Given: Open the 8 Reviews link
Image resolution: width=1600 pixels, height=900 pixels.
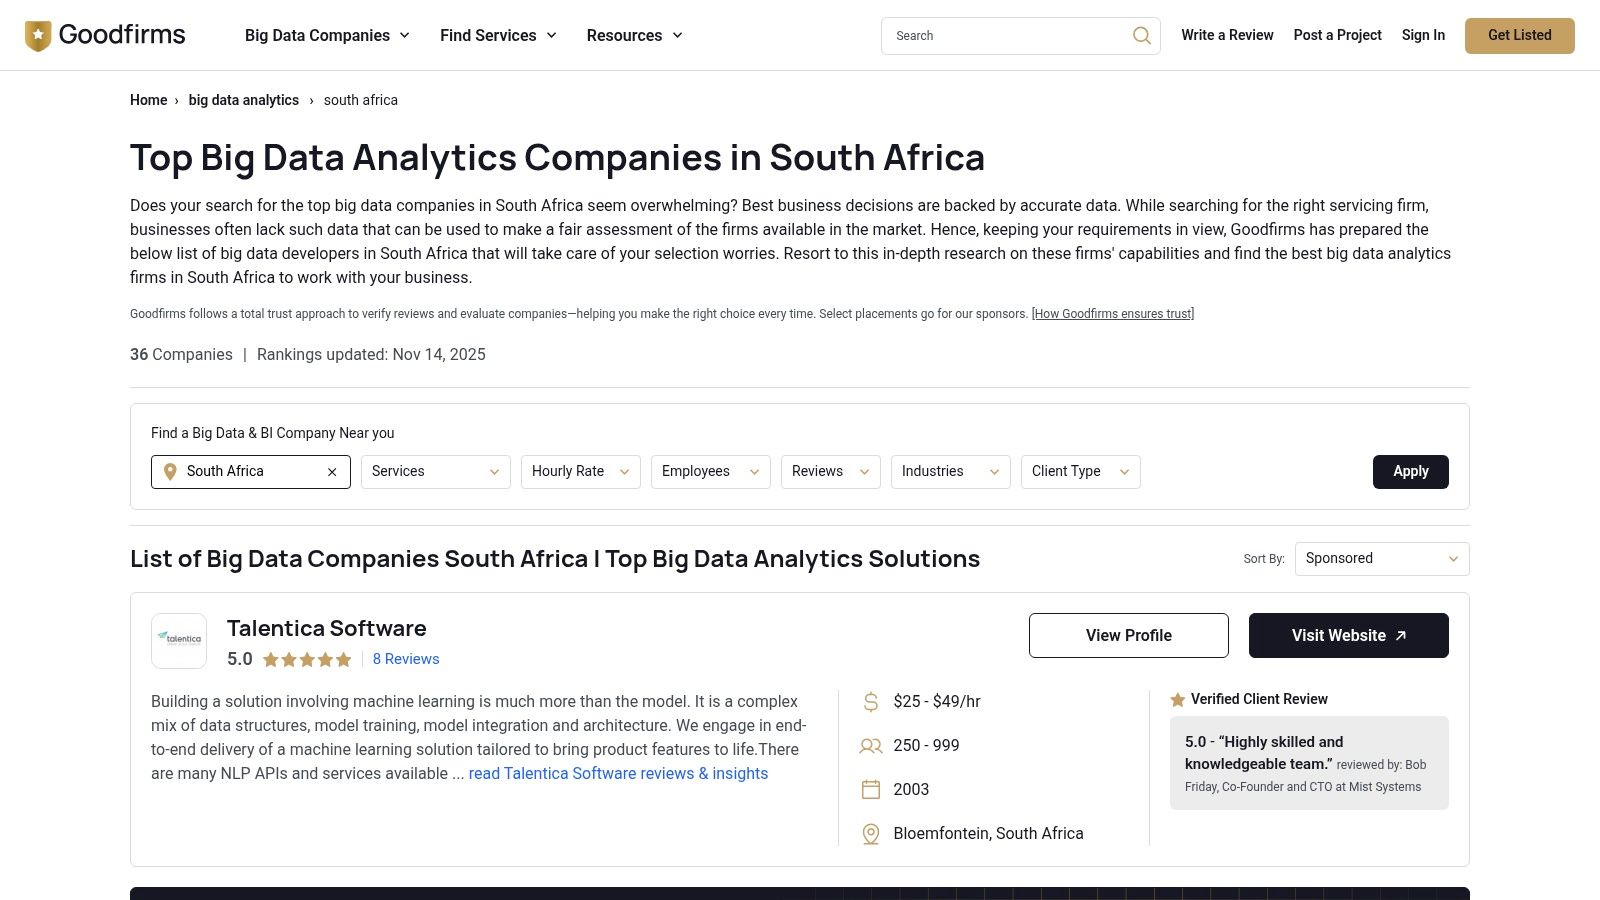Looking at the screenshot, I should click(x=406, y=659).
